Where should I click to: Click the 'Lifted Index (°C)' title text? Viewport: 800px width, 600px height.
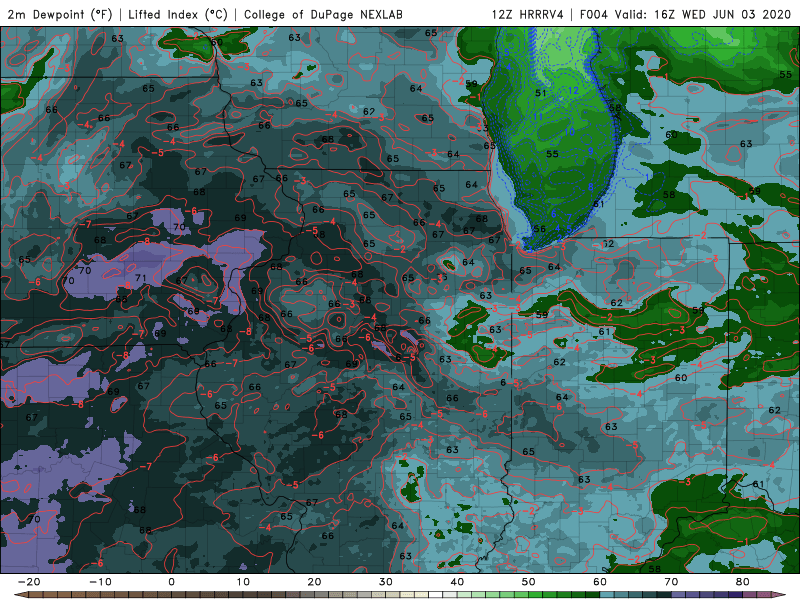(178, 14)
